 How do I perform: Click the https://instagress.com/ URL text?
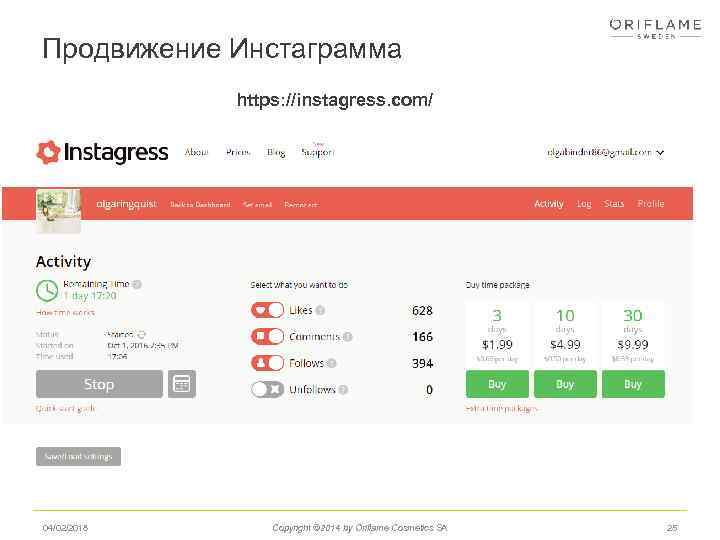[335, 100]
